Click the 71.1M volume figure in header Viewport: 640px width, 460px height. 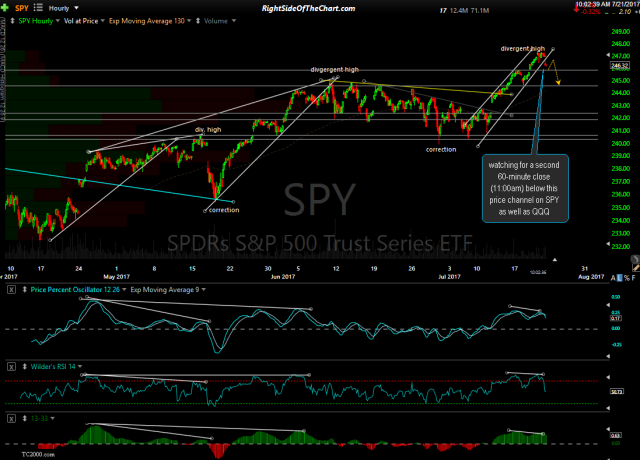pyautogui.click(x=480, y=11)
